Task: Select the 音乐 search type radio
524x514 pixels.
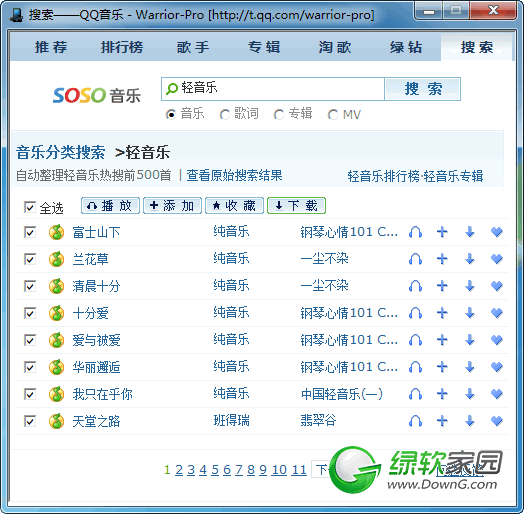Action: 171,115
